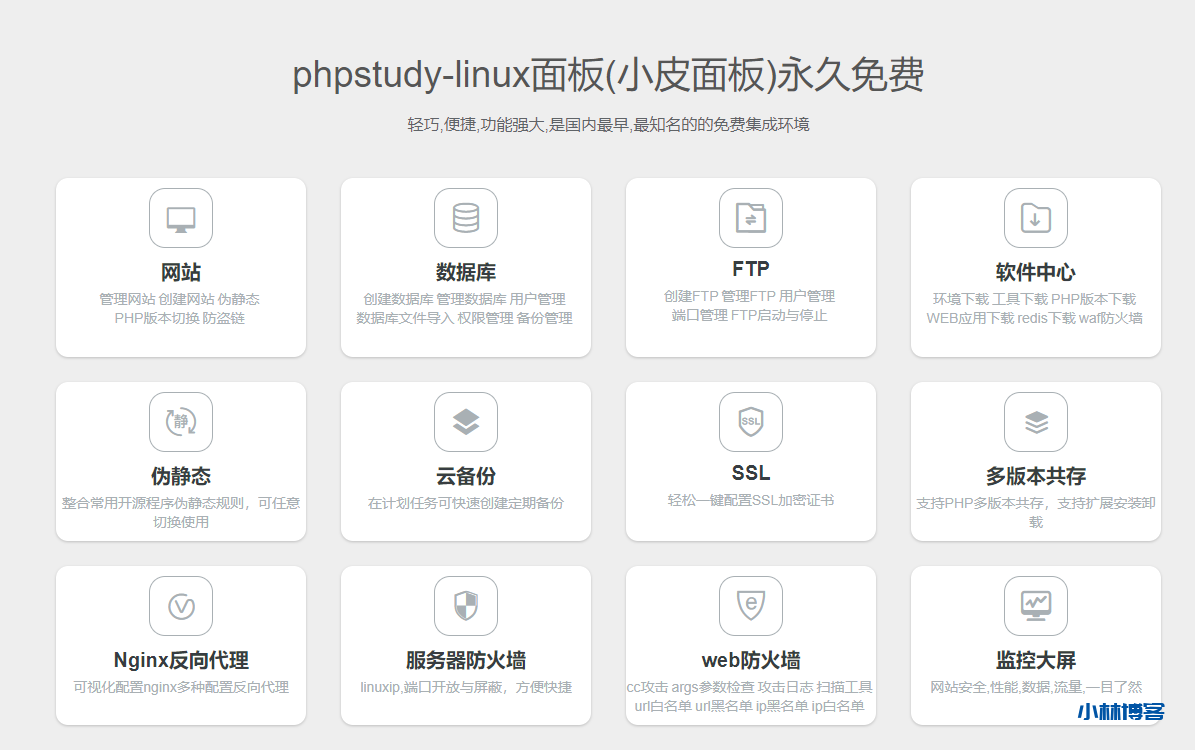Open the 数据库 feature card
Viewport: 1195px width, 750px height.
click(x=465, y=266)
